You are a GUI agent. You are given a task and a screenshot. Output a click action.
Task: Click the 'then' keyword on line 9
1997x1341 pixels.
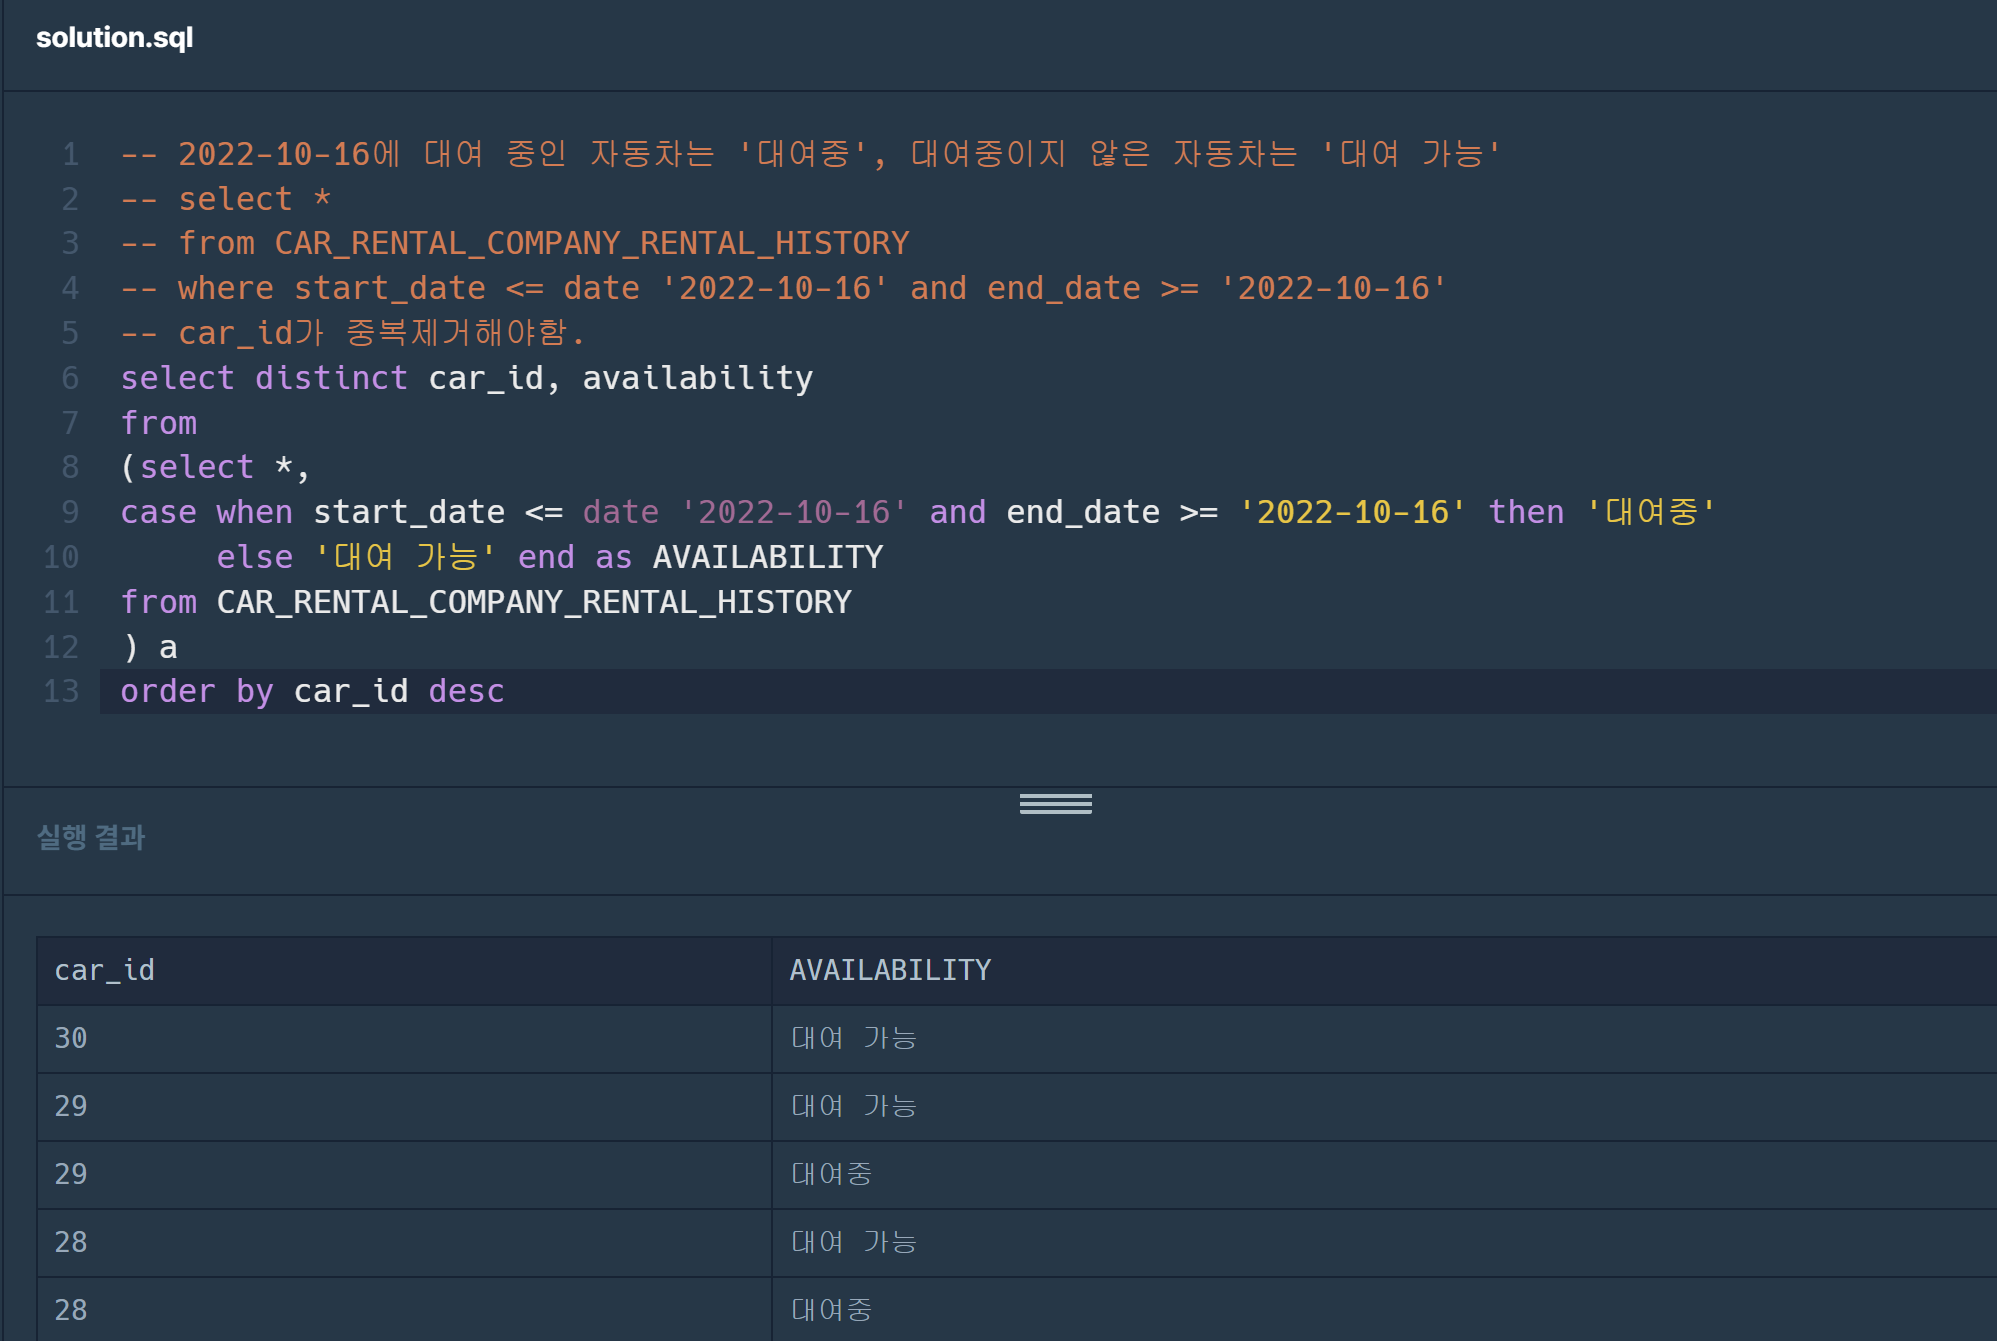tap(1525, 512)
